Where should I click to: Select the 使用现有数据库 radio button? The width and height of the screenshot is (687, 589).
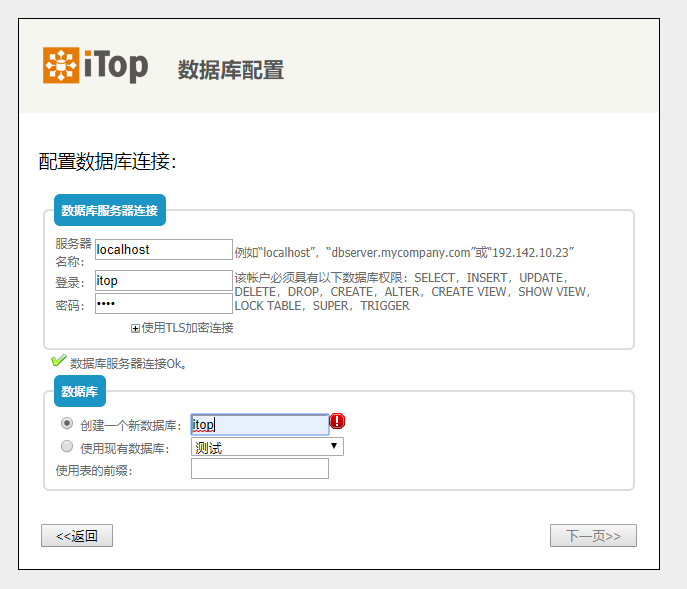pyautogui.click(x=67, y=447)
